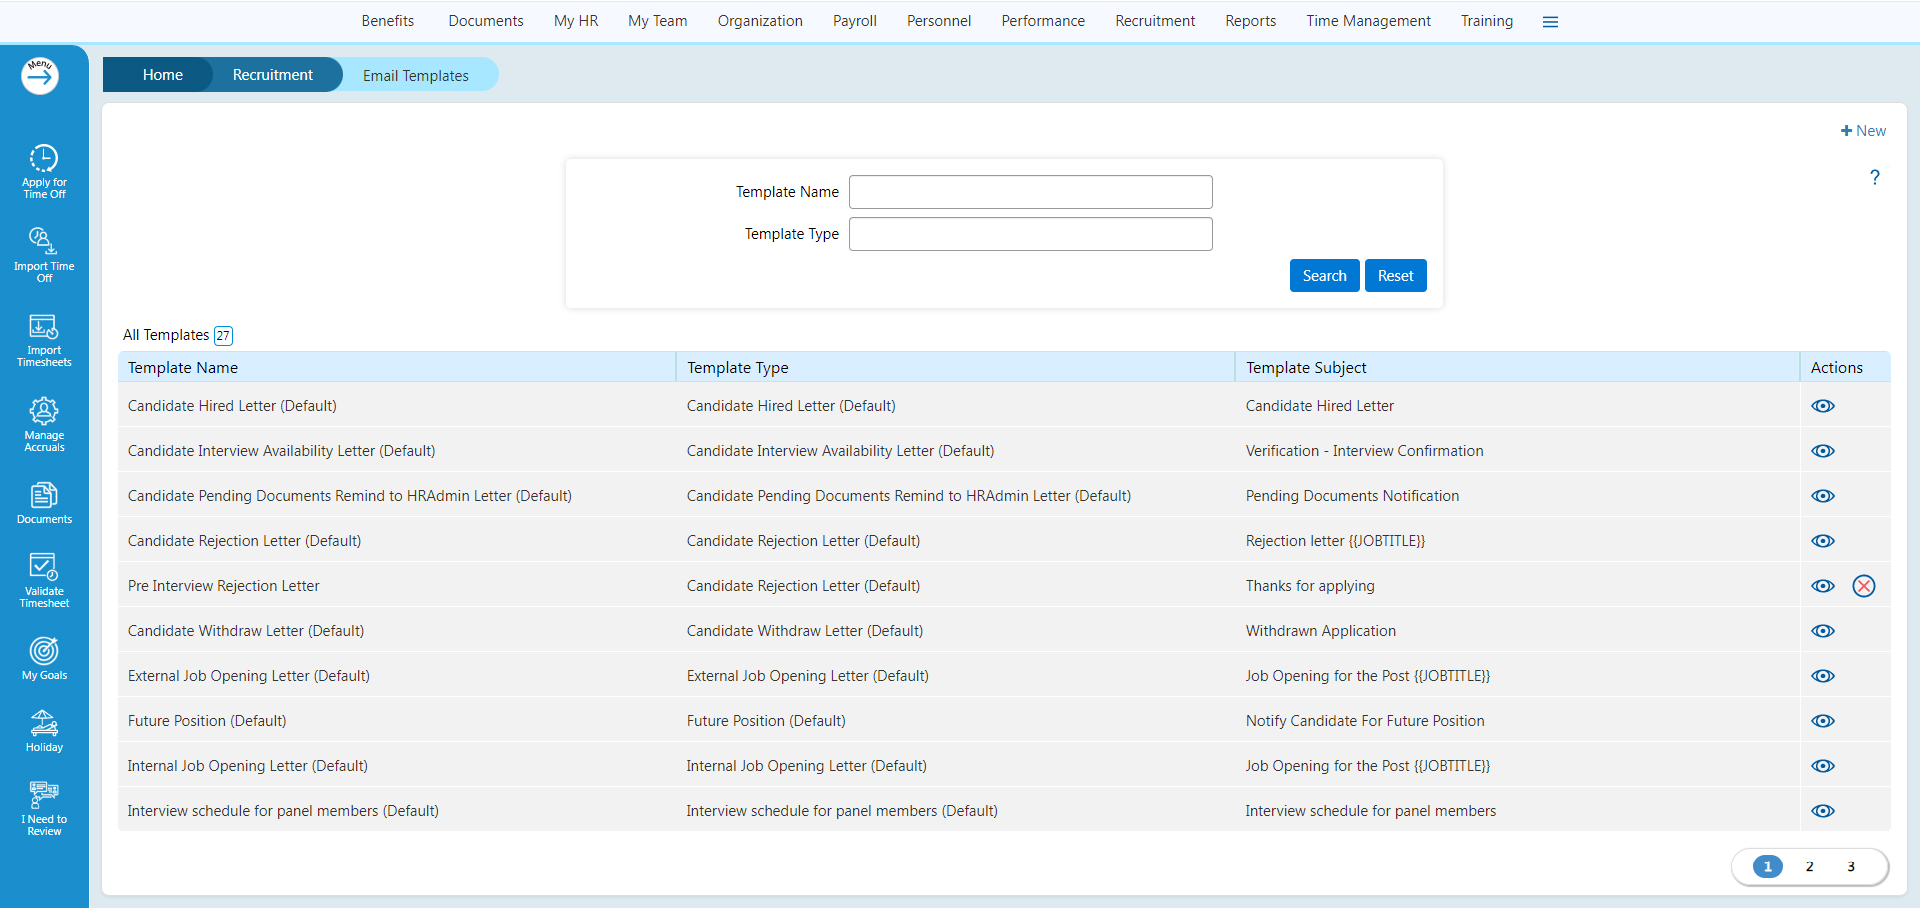Switch to the Recruitment breadcrumb tab
This screenshot has width=1920, height=908.
click(271, 74)
